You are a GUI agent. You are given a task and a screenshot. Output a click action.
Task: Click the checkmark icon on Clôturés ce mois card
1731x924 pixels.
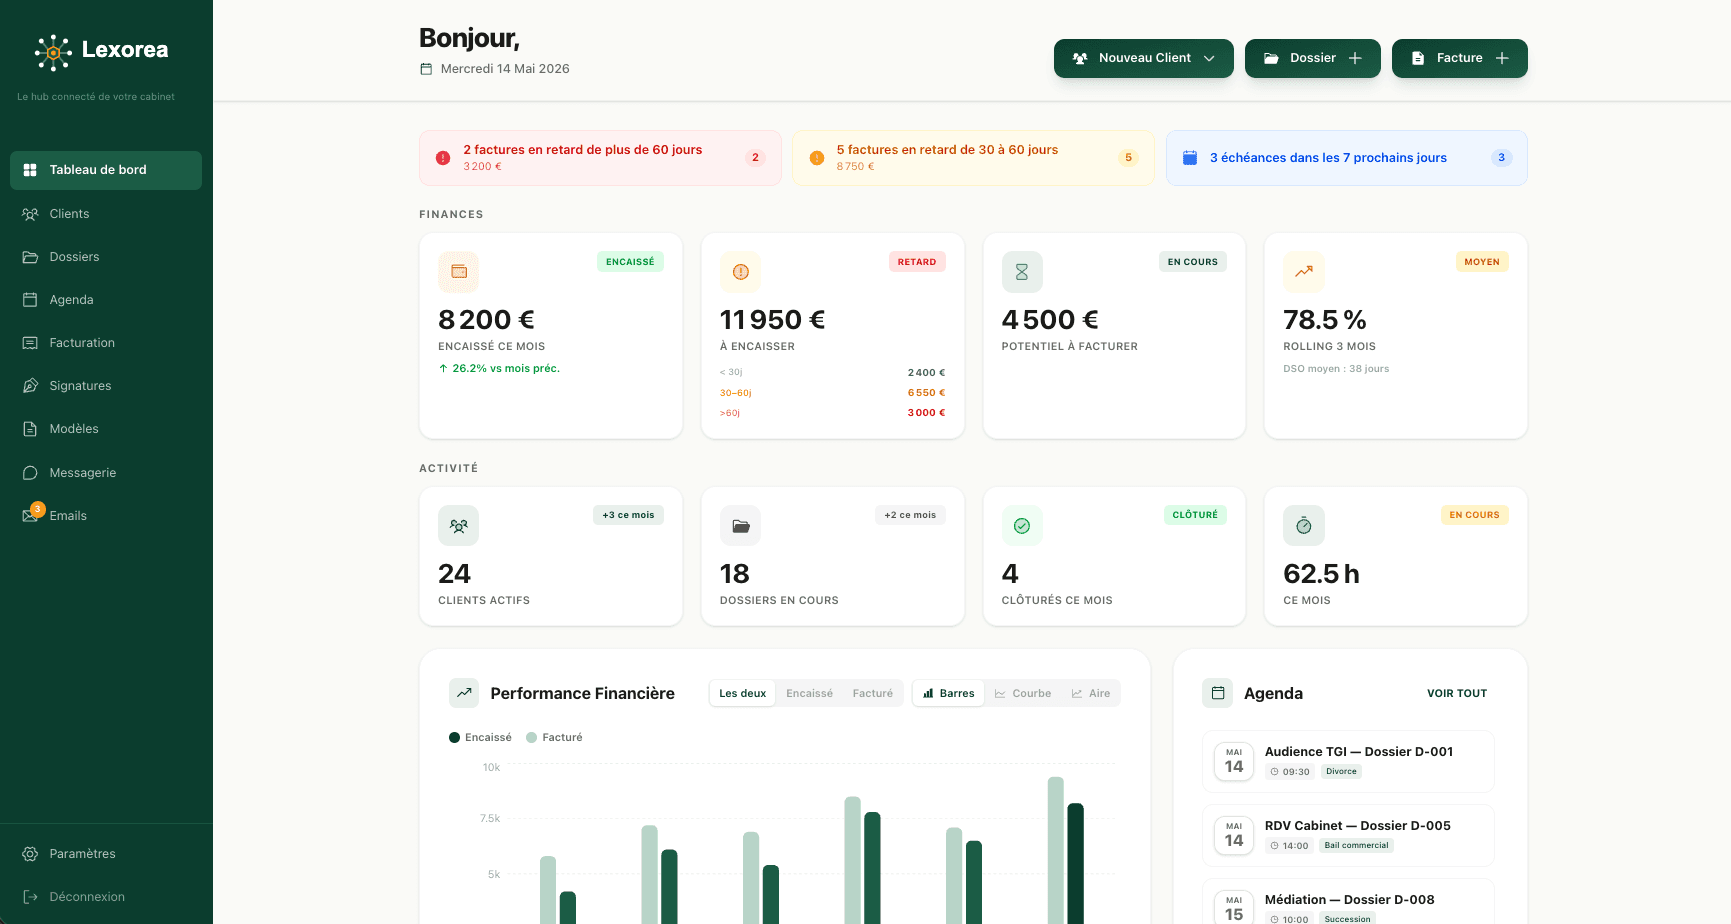pos(1022,526)
